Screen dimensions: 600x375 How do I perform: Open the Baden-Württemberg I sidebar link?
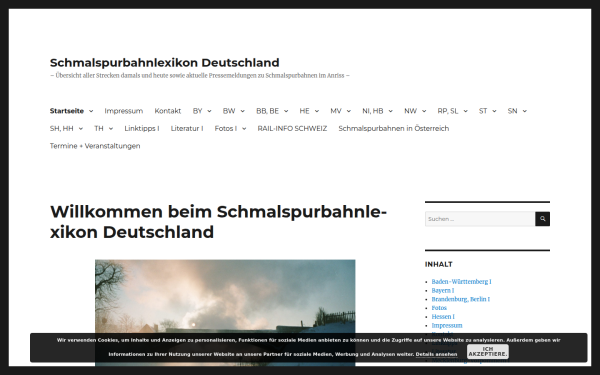pos(461,282)
